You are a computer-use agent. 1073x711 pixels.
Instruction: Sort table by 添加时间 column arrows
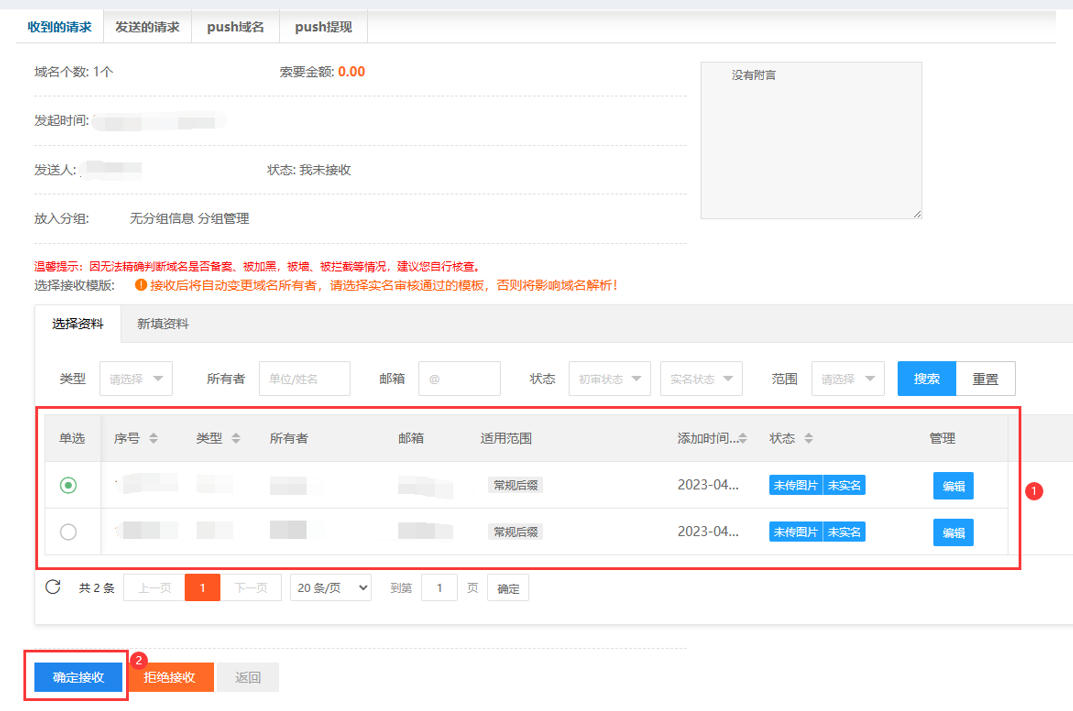click(744, 438)
